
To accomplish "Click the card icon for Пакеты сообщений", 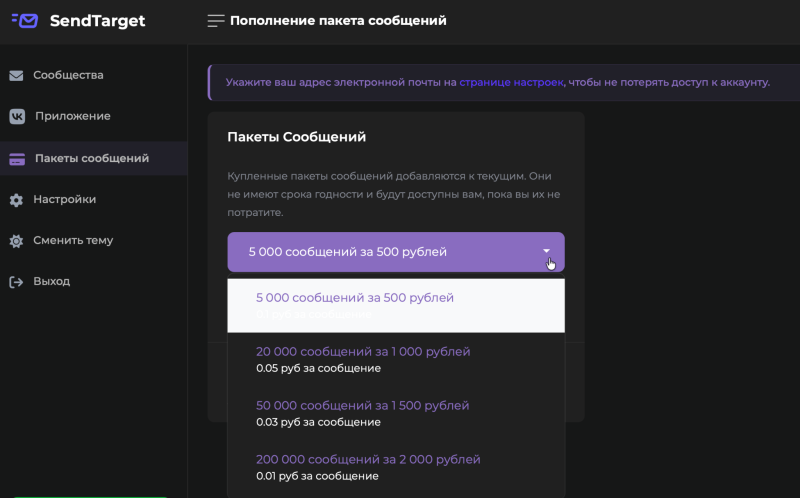I will (17, 159).
